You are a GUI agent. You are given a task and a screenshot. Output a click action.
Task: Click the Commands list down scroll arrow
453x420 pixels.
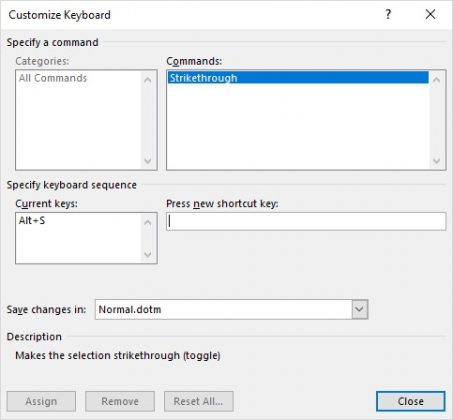[436, 161]
